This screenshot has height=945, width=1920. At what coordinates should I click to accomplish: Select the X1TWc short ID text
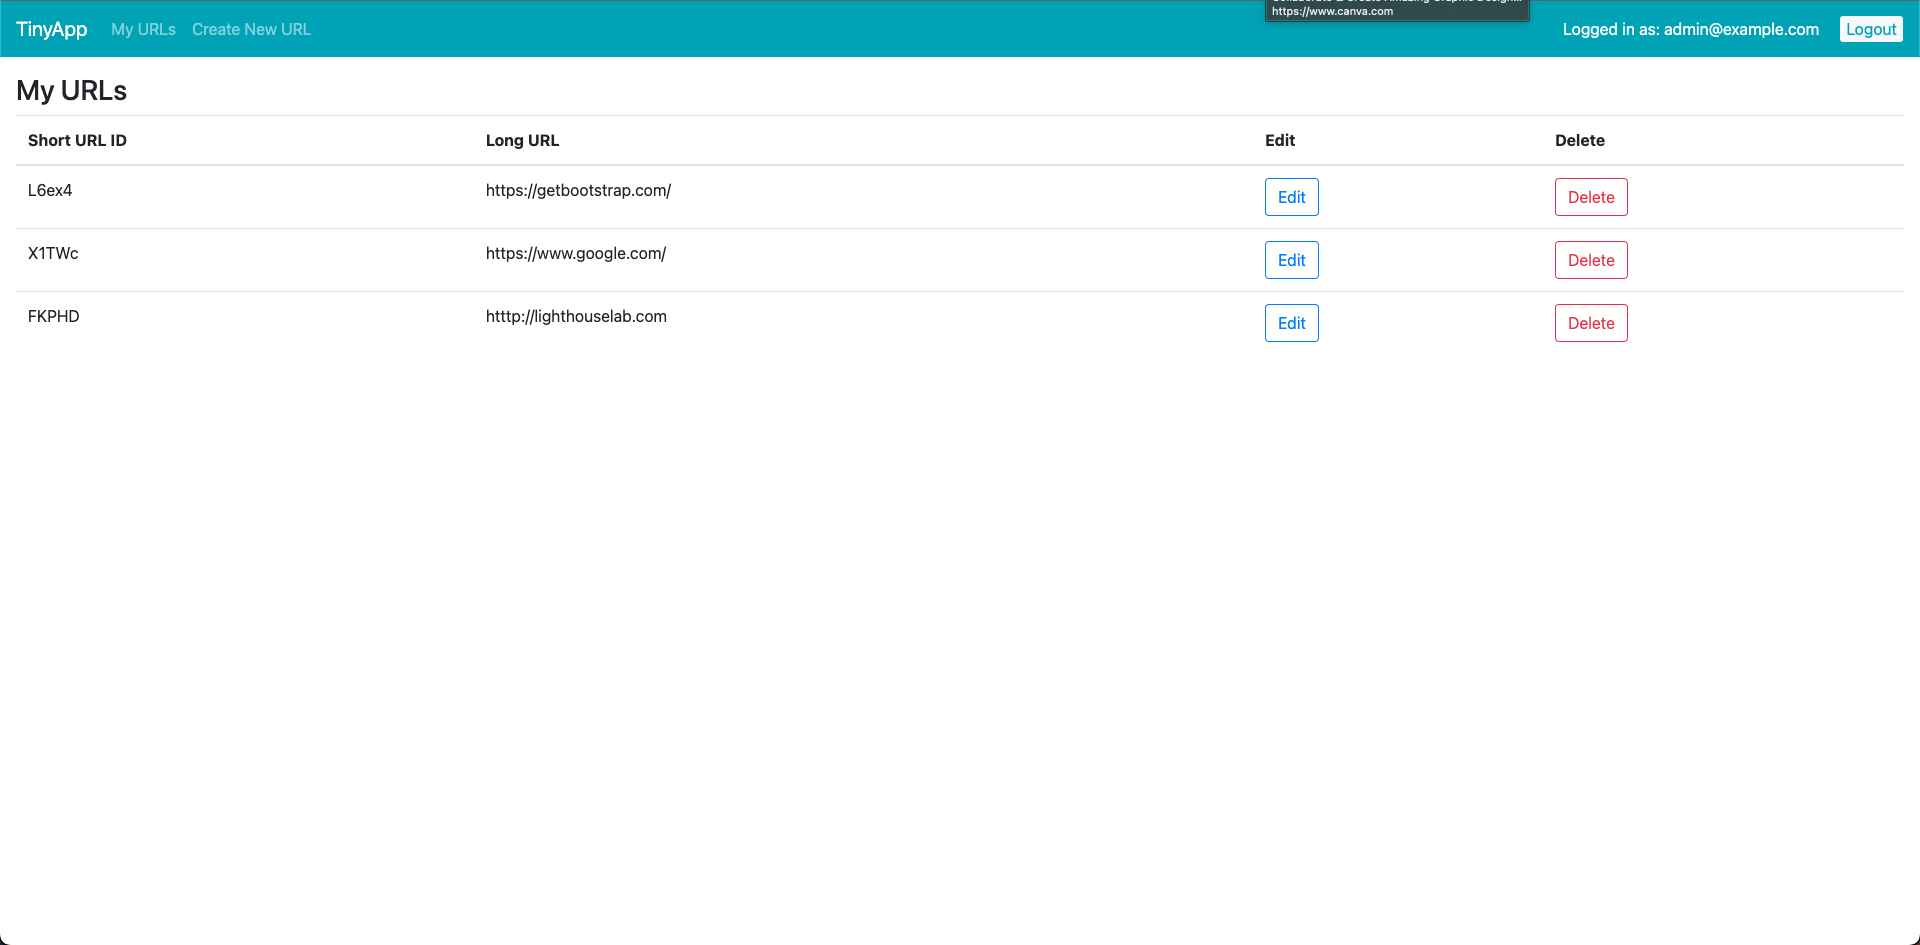point(53,253)
